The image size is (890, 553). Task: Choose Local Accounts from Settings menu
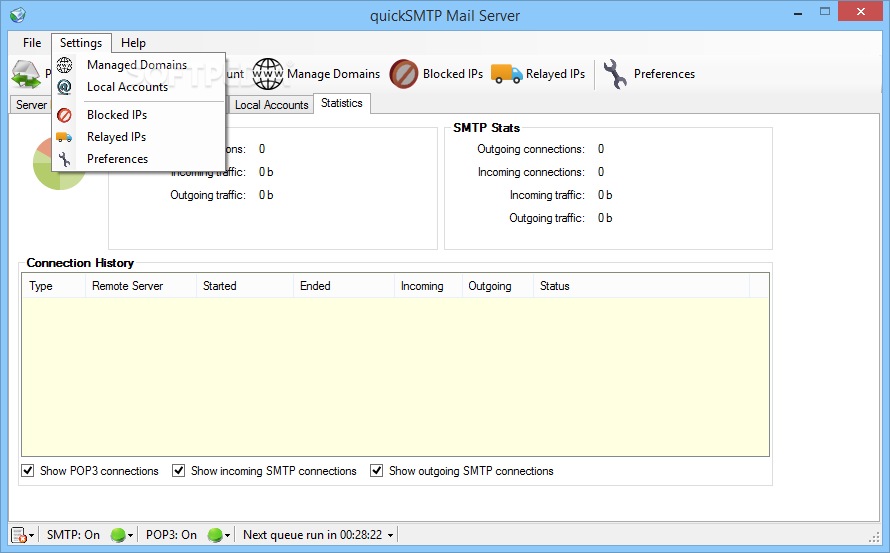coord(138,87)
